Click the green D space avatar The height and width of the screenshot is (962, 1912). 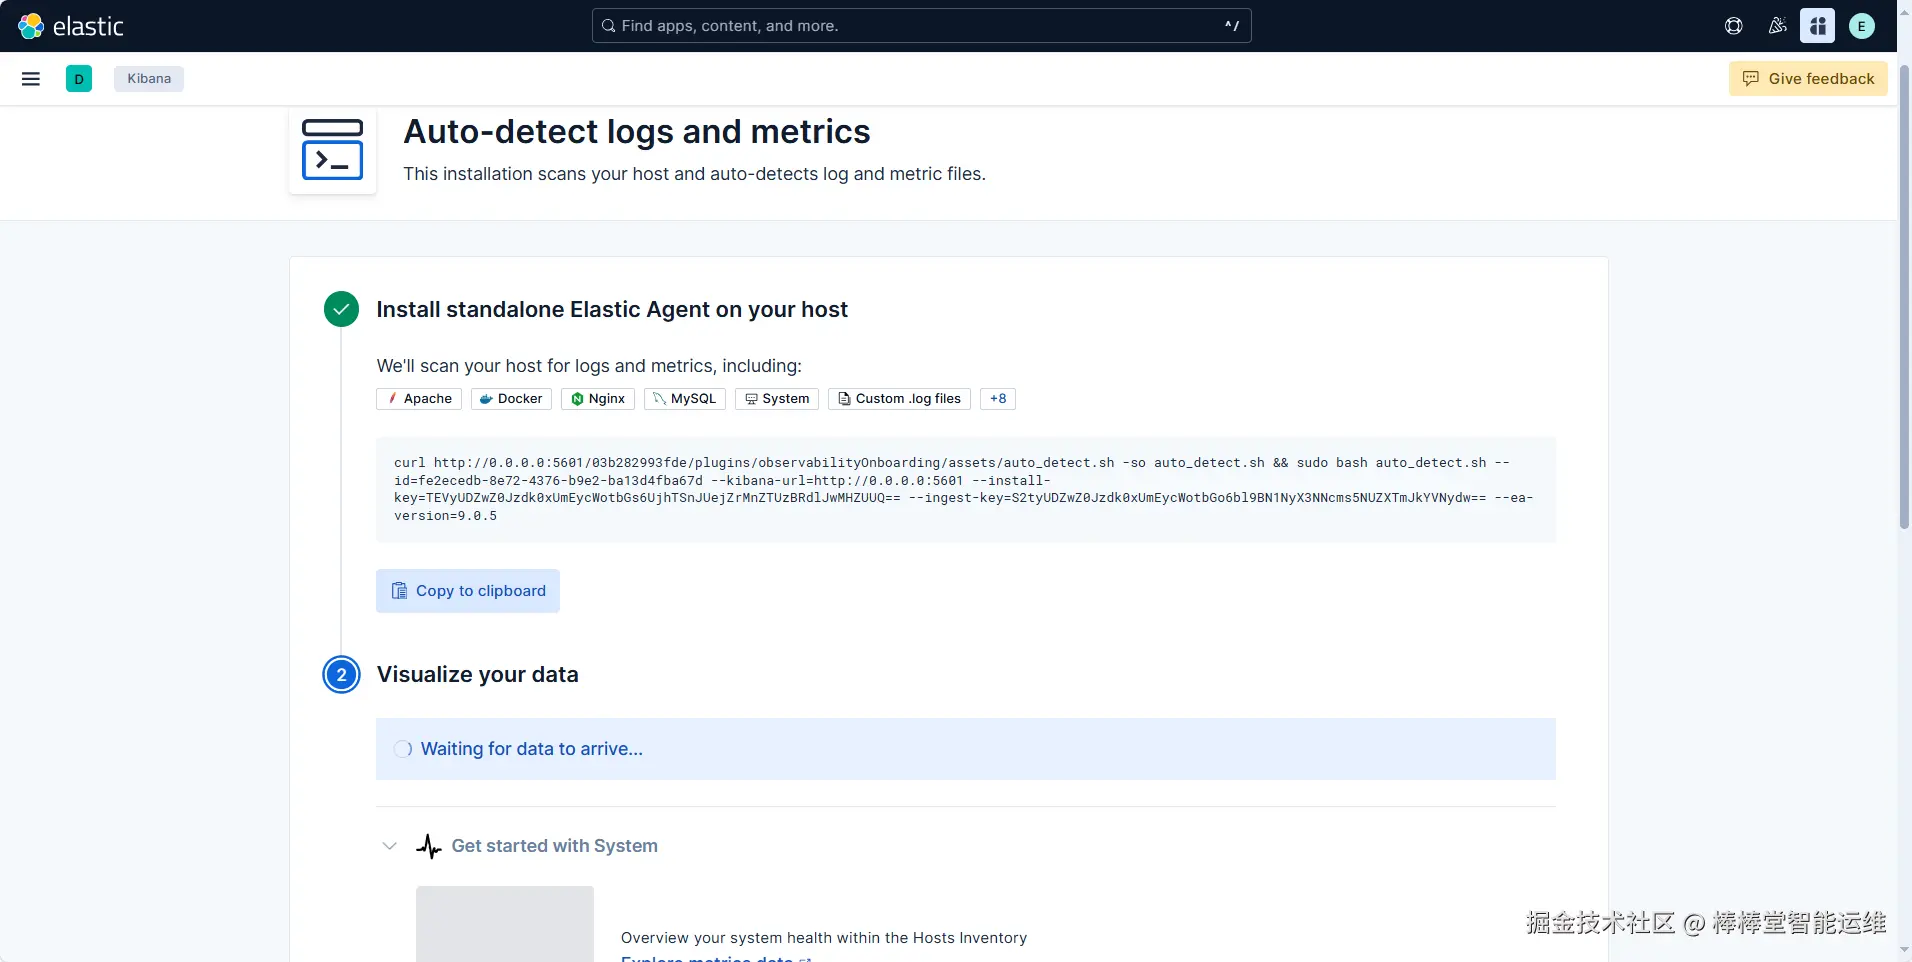(79, 79)
